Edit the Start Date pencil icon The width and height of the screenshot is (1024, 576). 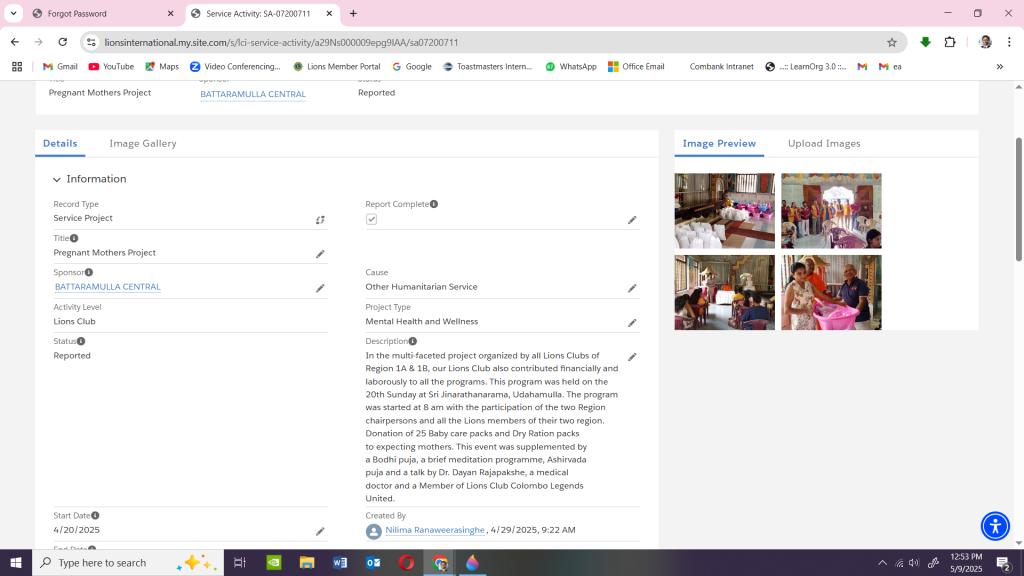pyautogui.click(x=320, y=532)
